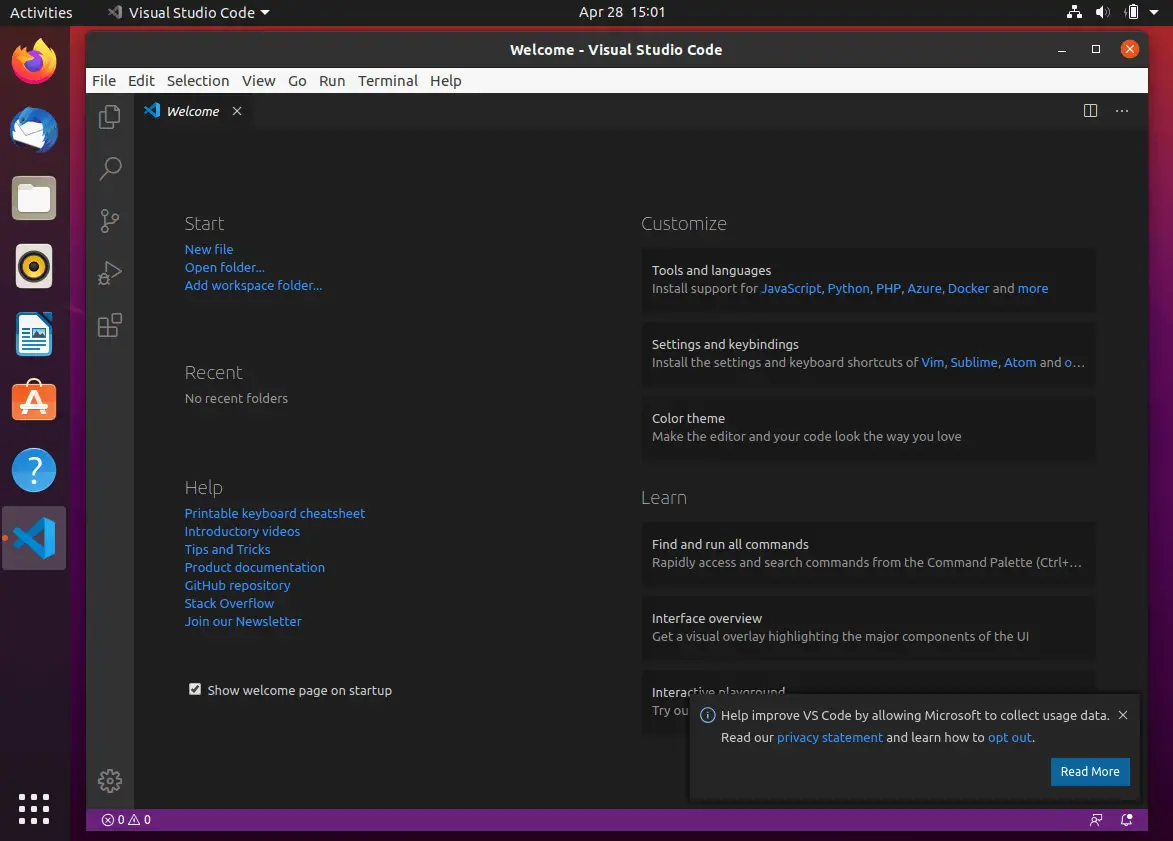Open the Visual Studio Code title bar menu
Image resolution: width=1173 pixels, height=841 pixels.
coord(186,12)
